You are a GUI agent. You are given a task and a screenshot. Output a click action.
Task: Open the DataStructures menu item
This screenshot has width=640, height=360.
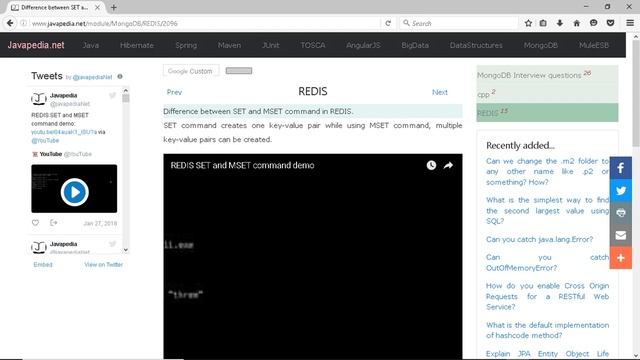point(476,45)
